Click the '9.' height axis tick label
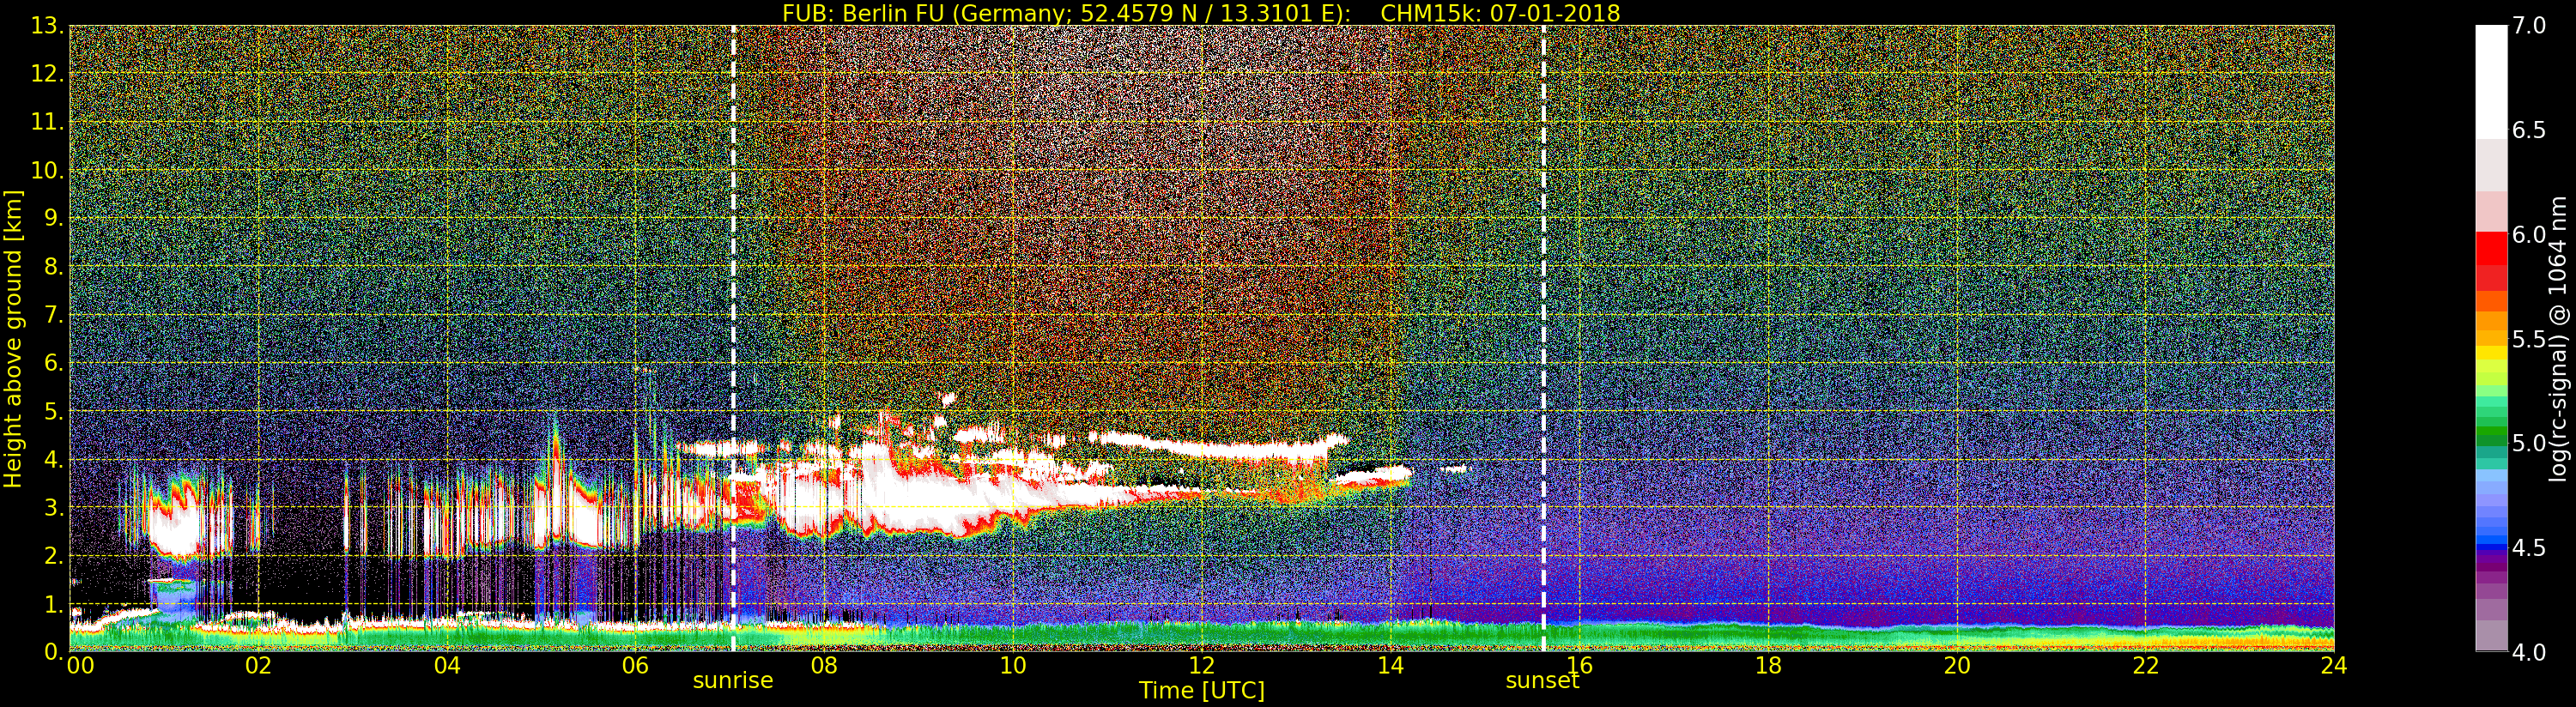The height and width of the screenshot is (707, 2576). coord(54,218)
